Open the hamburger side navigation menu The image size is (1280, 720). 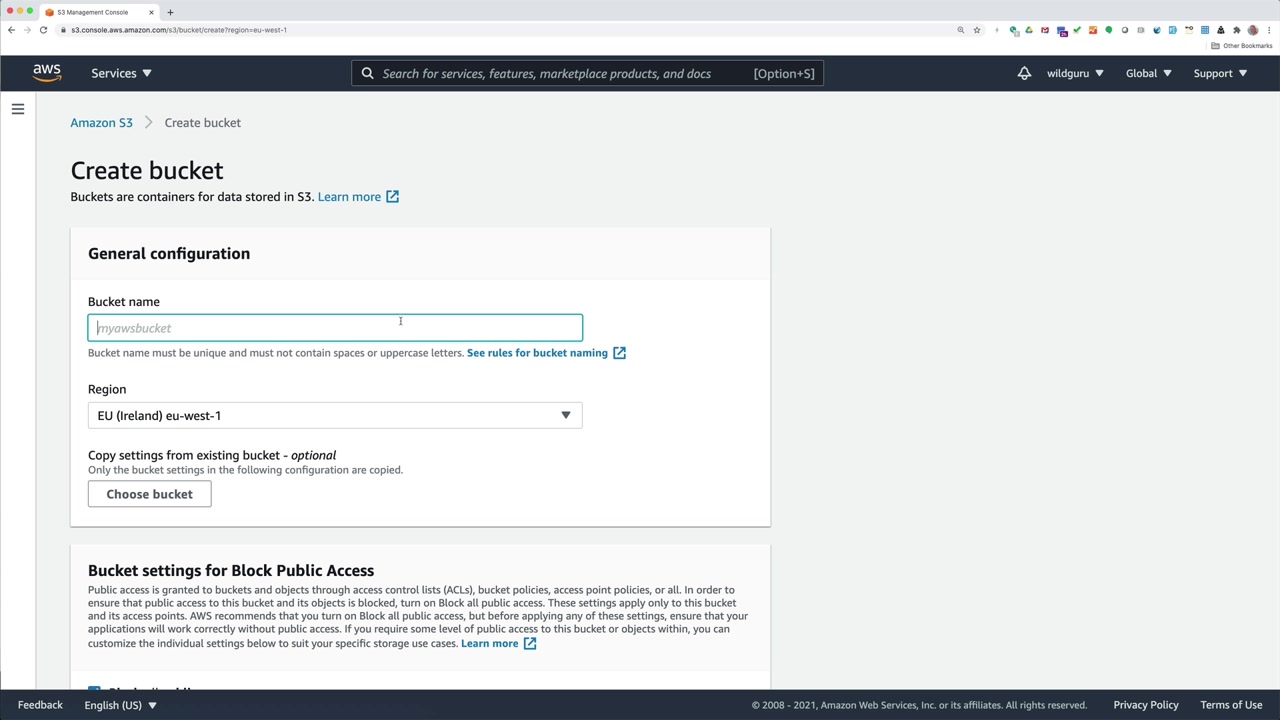[x=18, y=109]
